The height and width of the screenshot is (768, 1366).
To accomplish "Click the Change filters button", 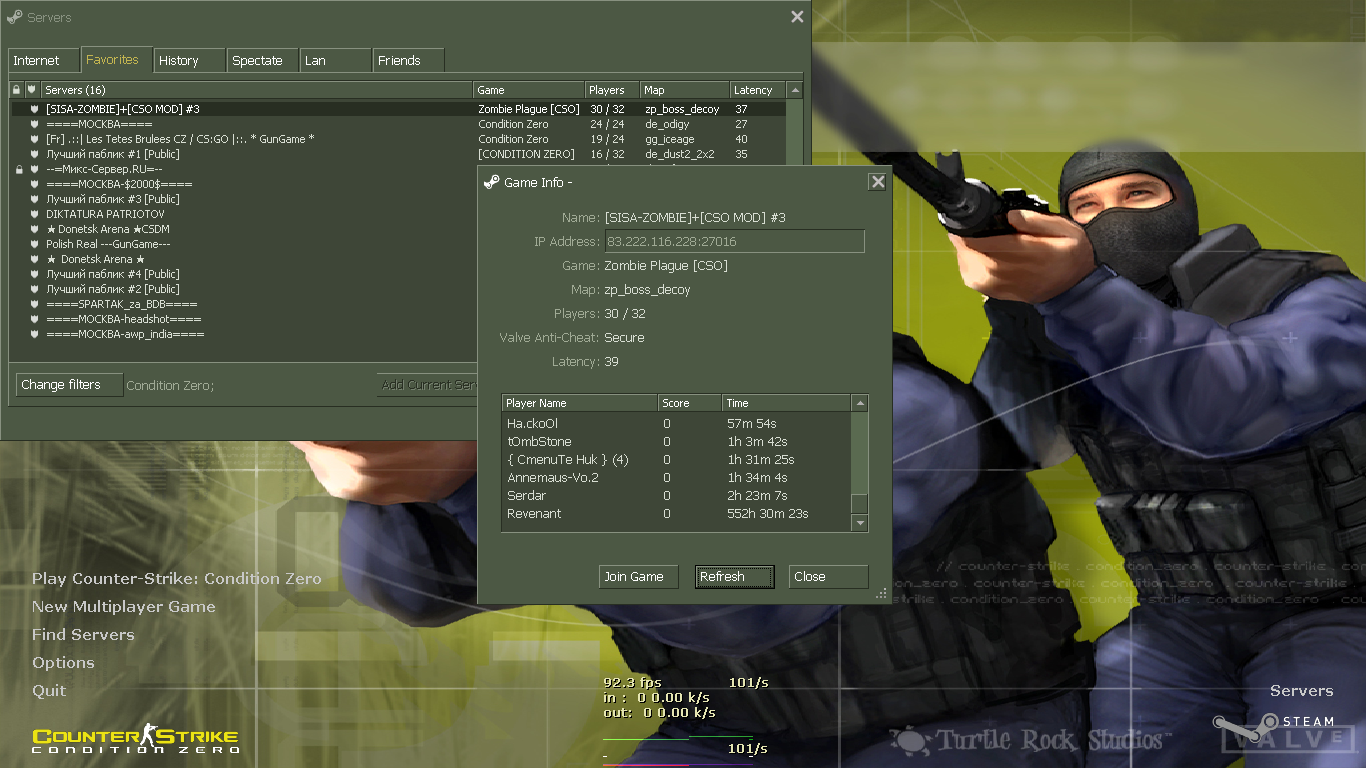I will 69,385.
